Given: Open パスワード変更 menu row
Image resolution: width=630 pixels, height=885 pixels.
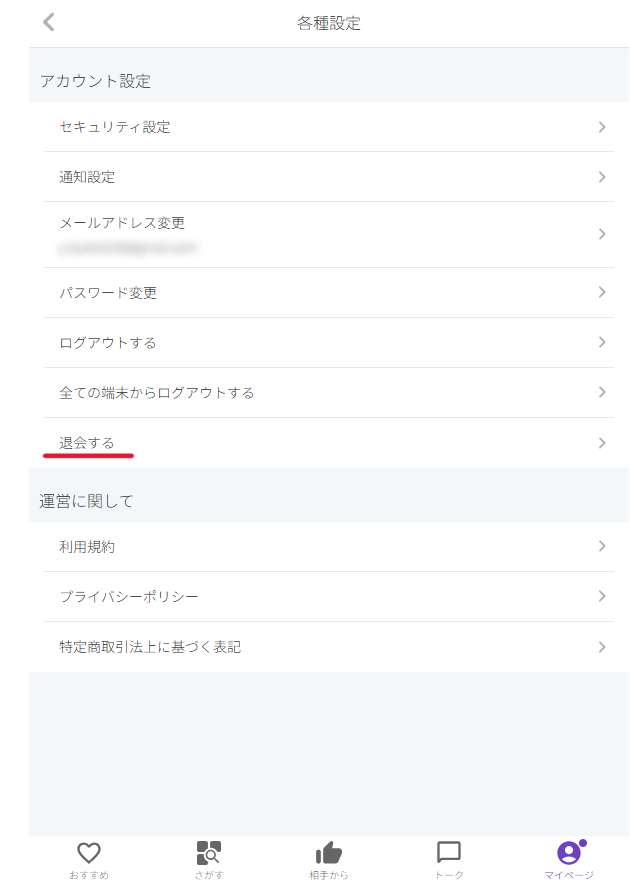Looking at the screenshot, I should click(x=329, y=293).
